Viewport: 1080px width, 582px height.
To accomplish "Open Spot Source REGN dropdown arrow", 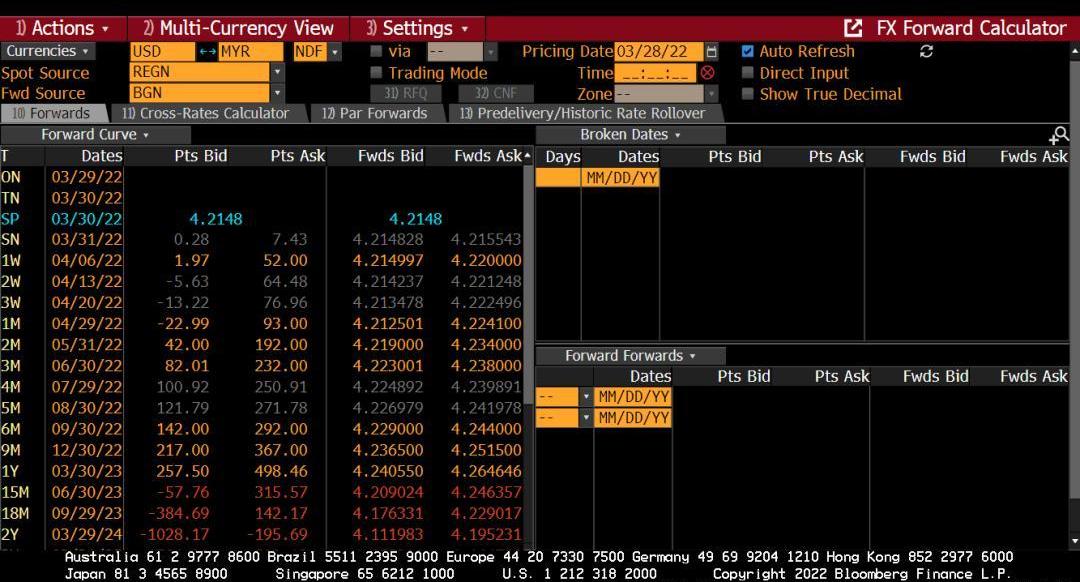I will (x=277, y=72).
